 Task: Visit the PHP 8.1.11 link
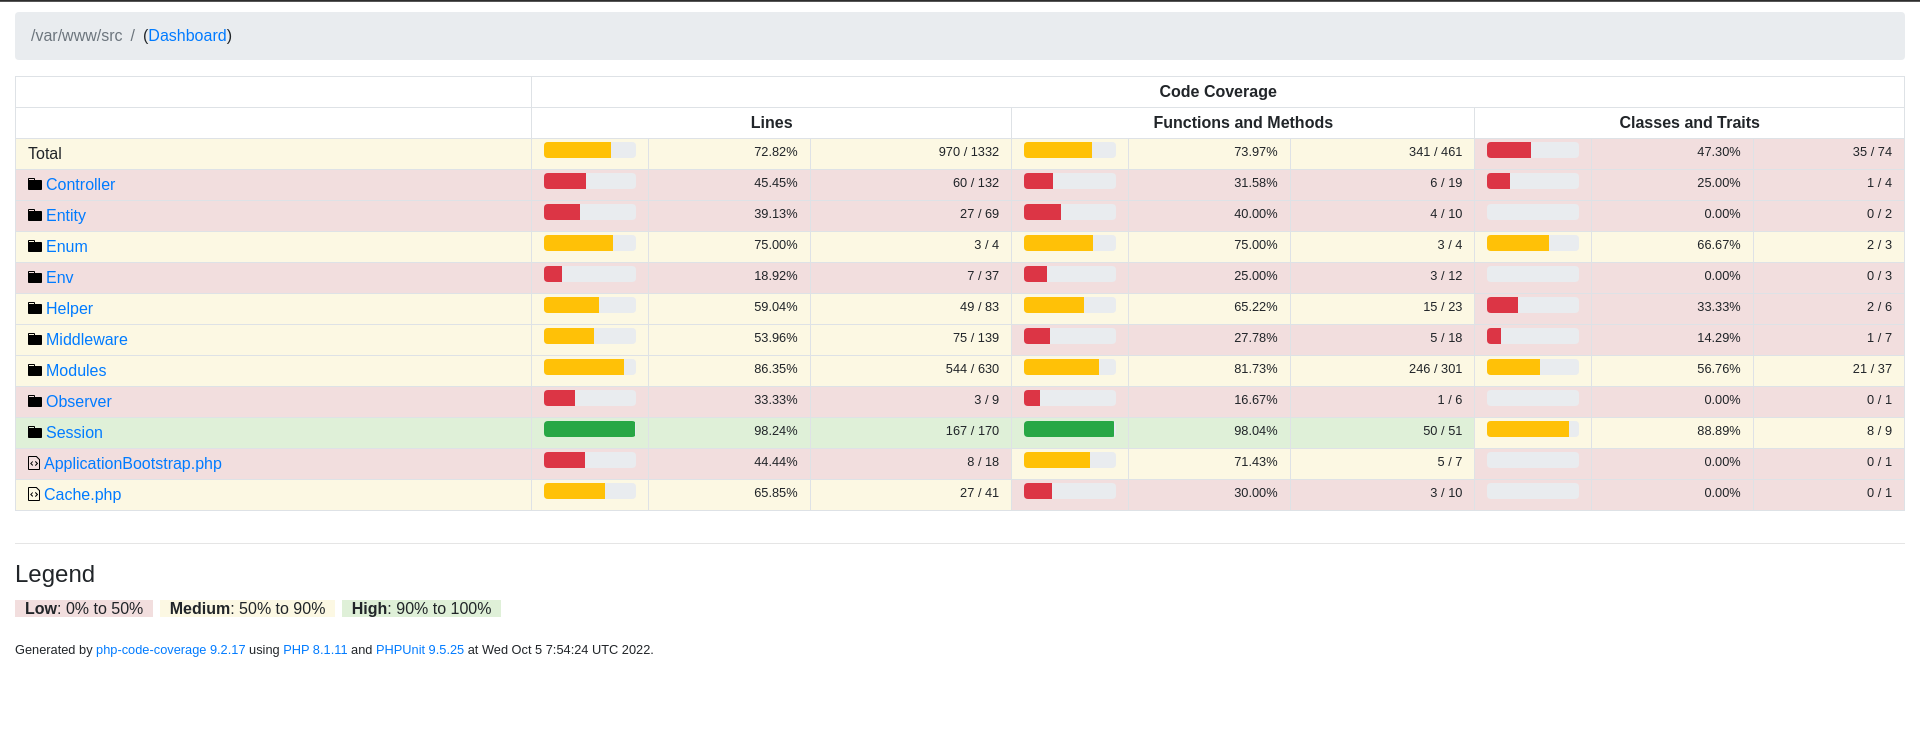click(315, 650)
